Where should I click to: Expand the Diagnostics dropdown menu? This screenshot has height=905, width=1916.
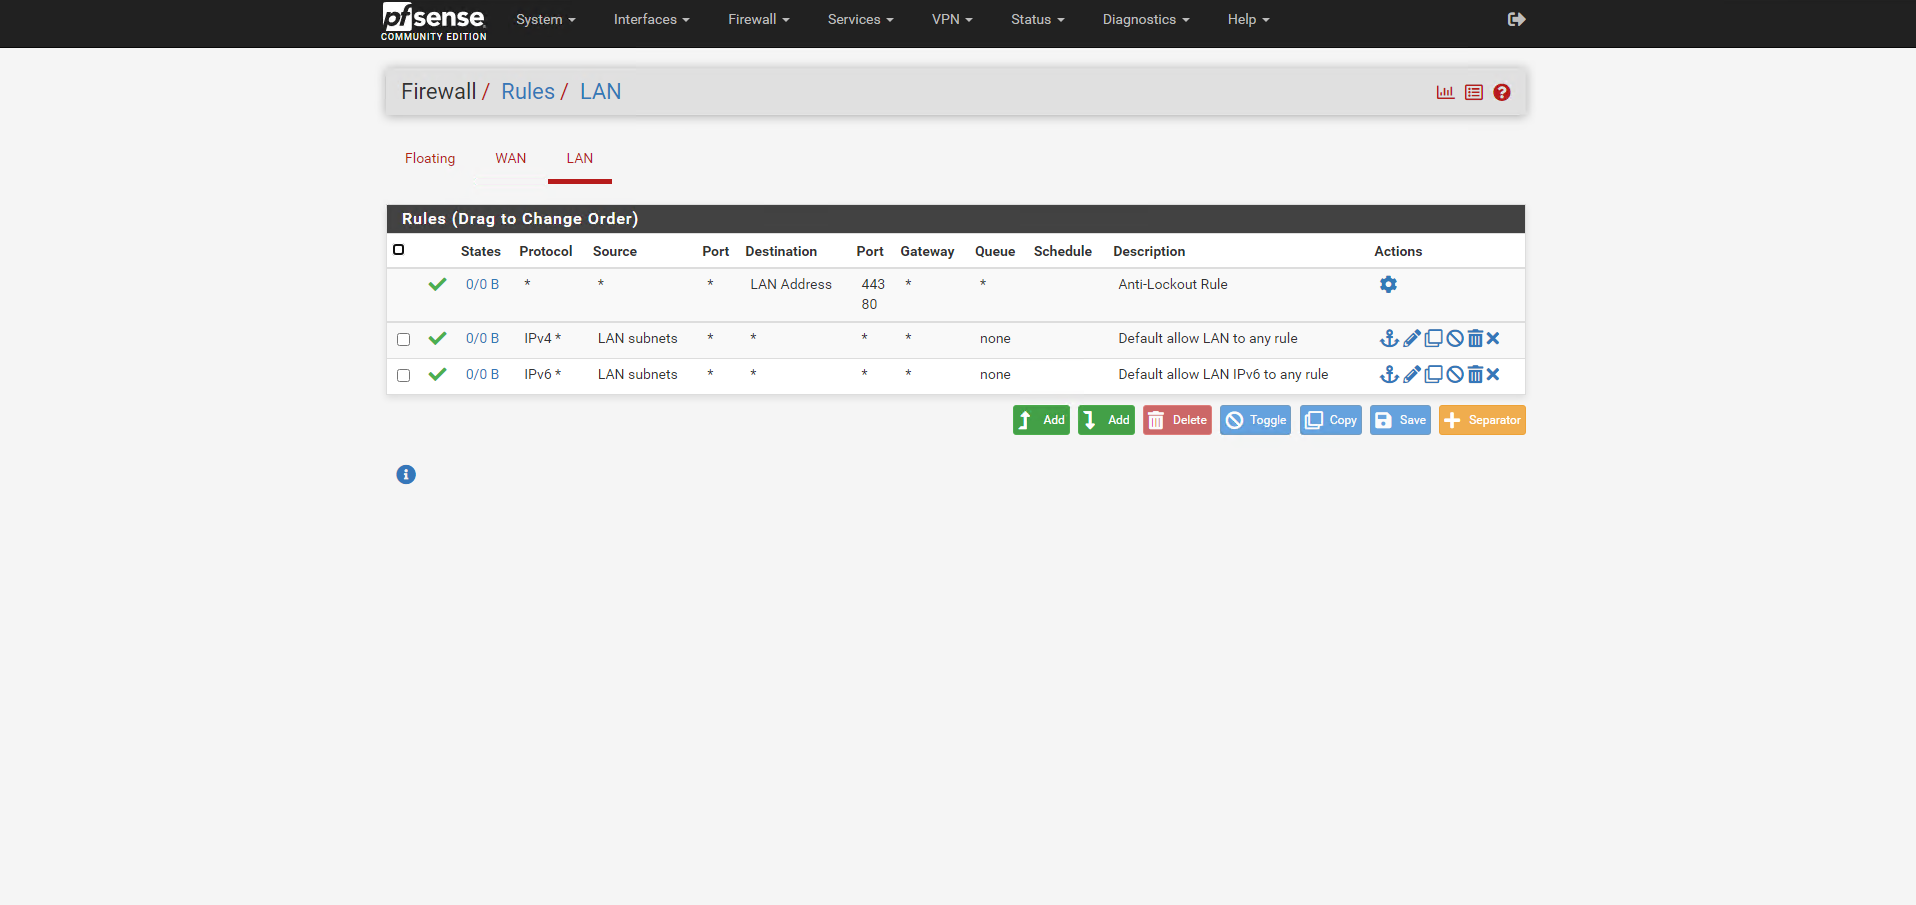click(1146, 19)
